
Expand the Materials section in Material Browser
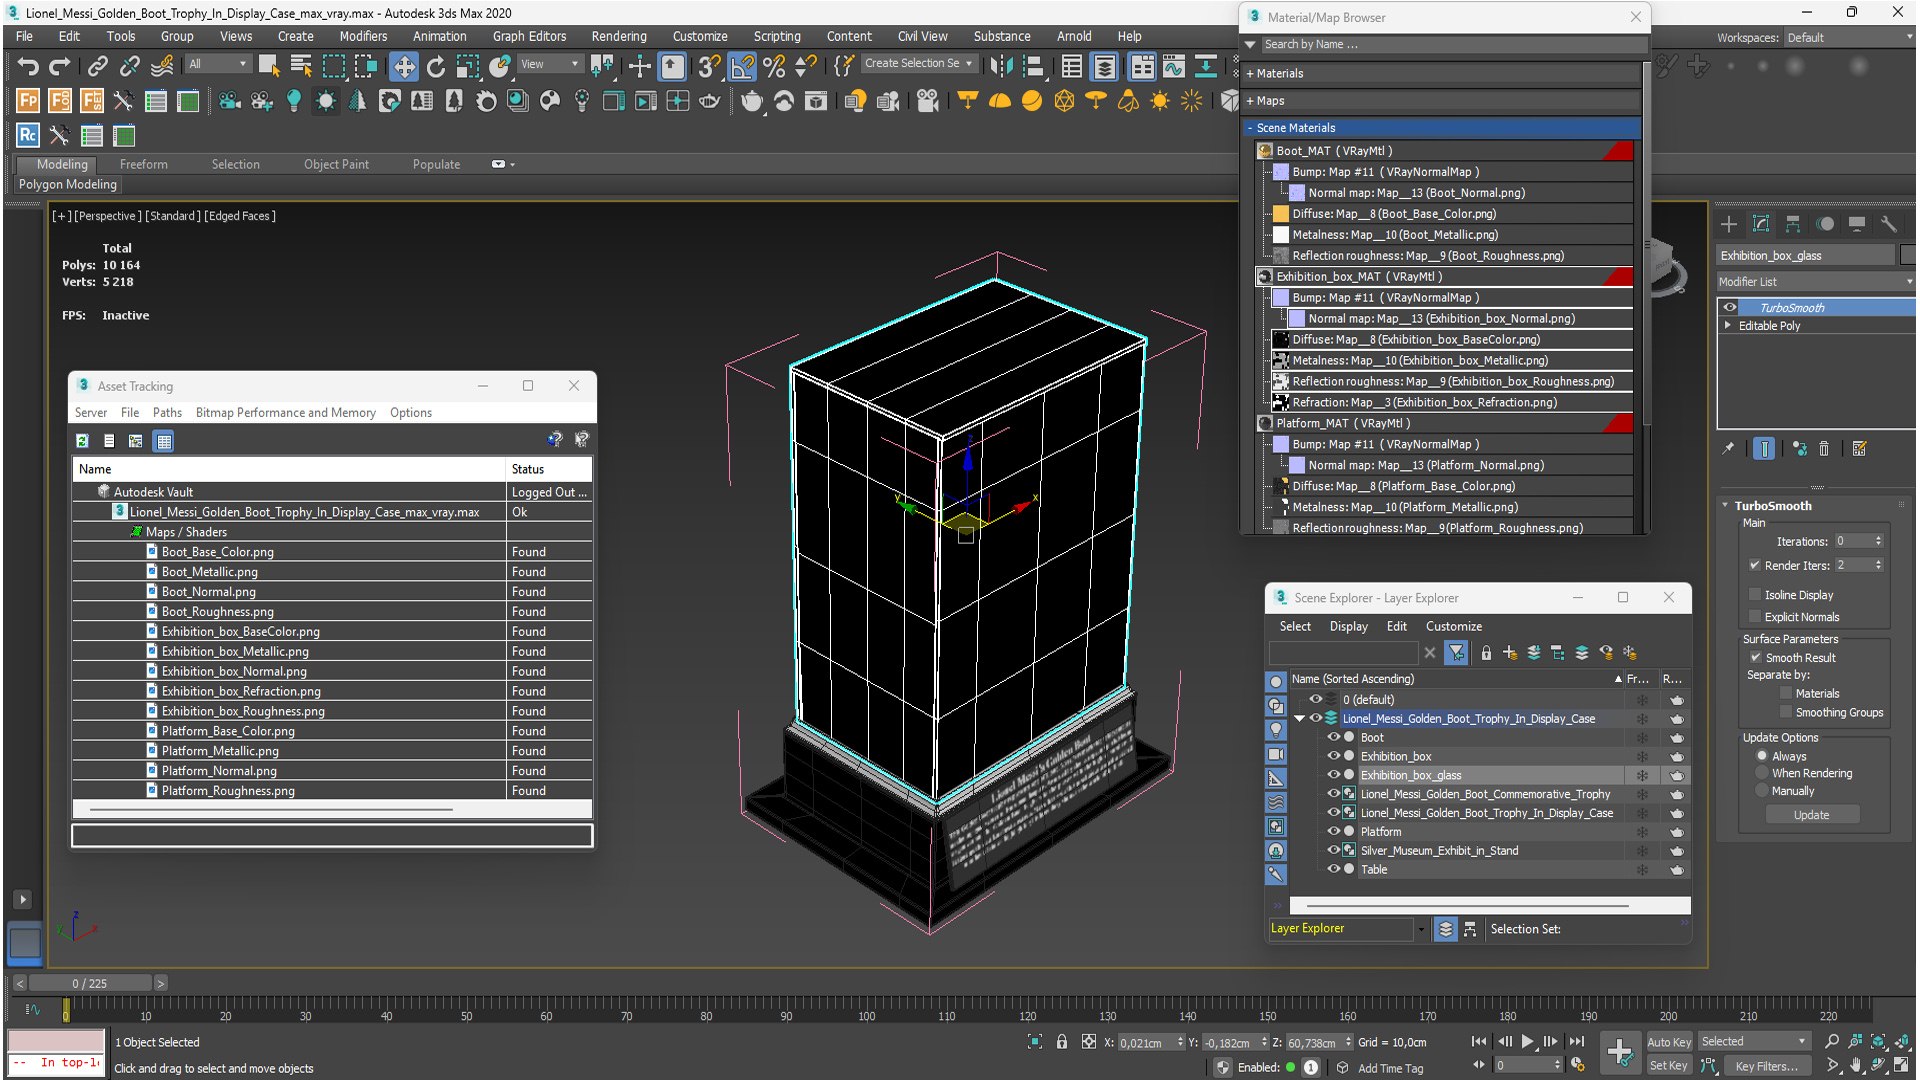pyautogui.click(x=1250, y=74)
